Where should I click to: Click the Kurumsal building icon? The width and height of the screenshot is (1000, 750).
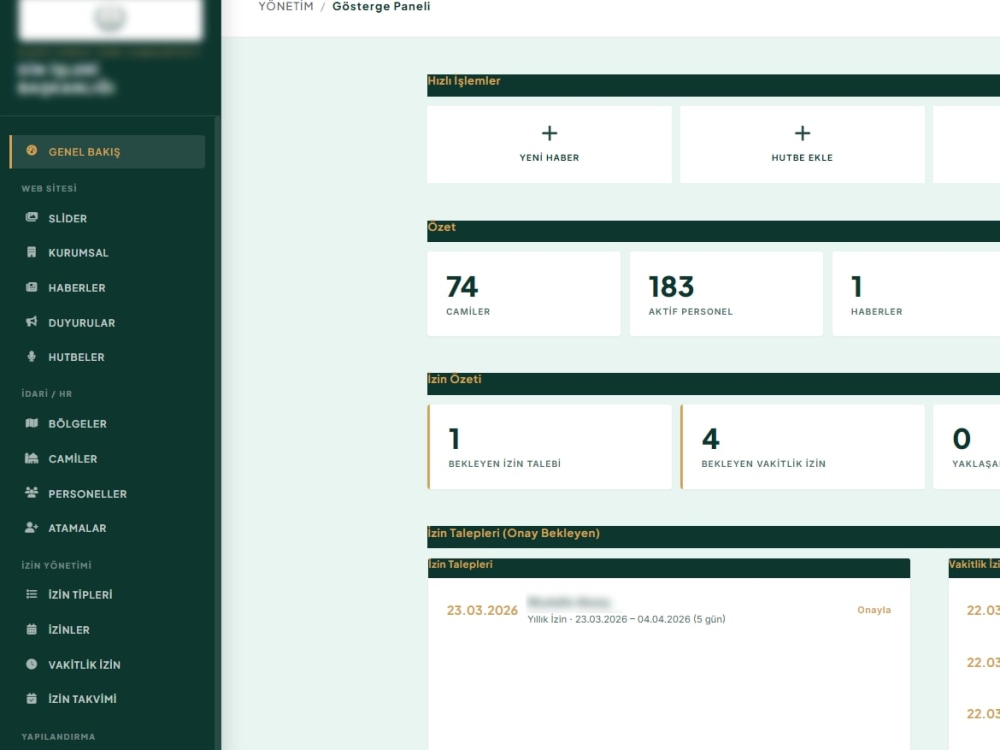[x=31, y=252]
